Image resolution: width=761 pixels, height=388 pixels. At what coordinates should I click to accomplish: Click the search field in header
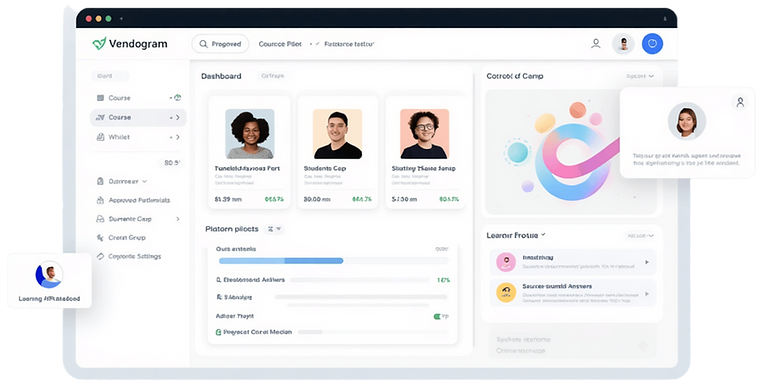point(220,44)
